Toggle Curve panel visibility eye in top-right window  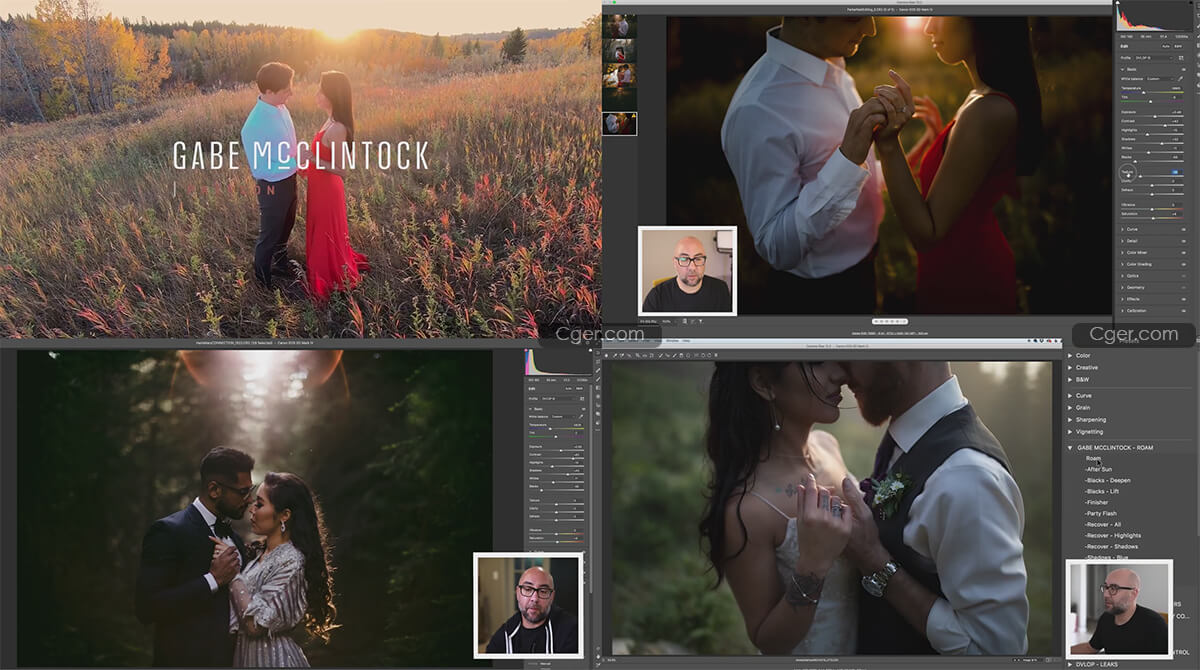(x=1184, y=229)
